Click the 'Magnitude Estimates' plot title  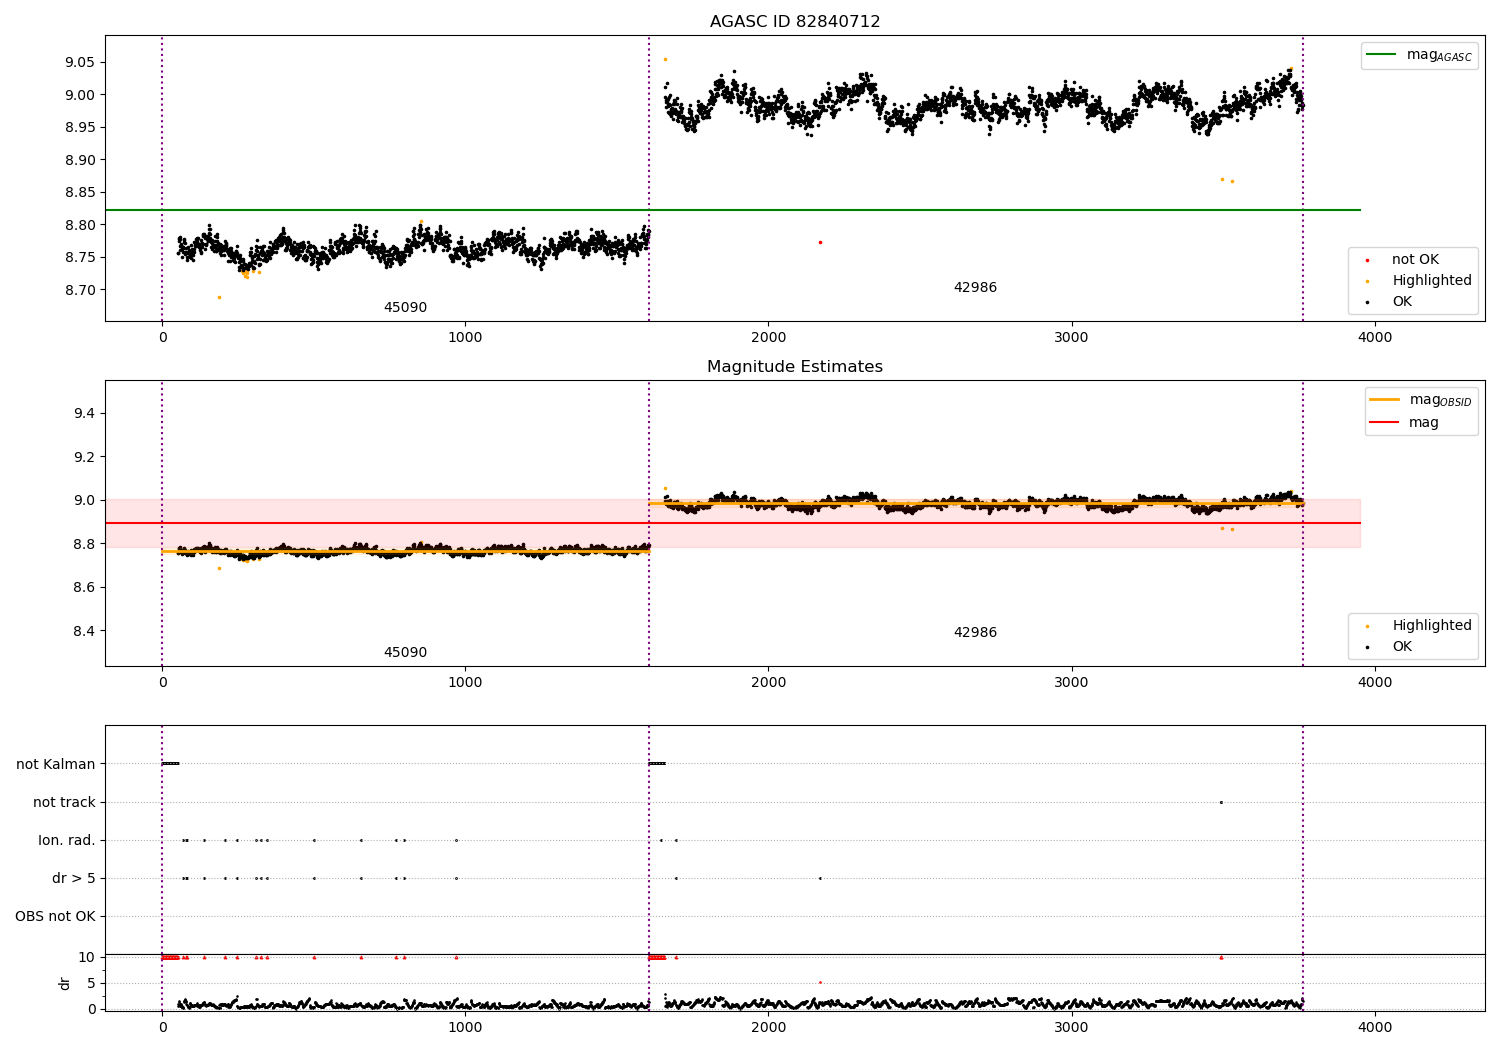[x=795, y=367]
